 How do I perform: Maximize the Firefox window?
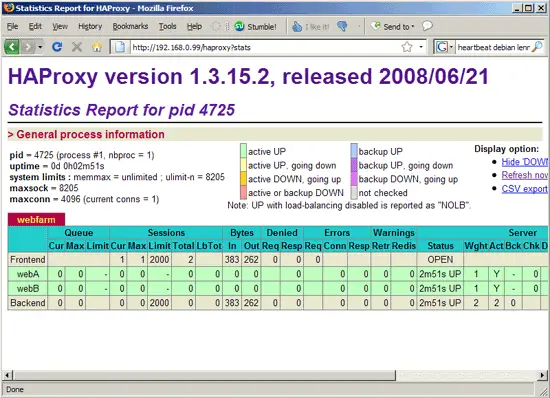pyautogui.click(x=528, y=8)
